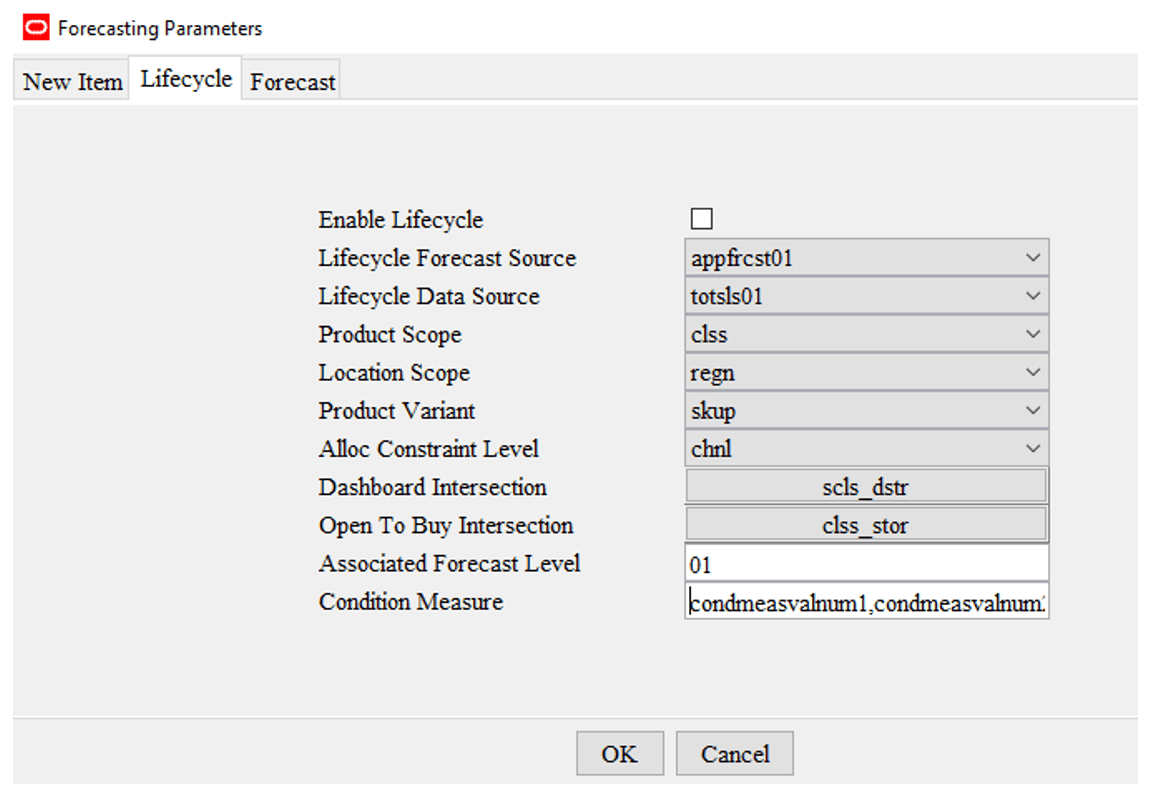Open the Location Scope dropdown set to regn

865,371
